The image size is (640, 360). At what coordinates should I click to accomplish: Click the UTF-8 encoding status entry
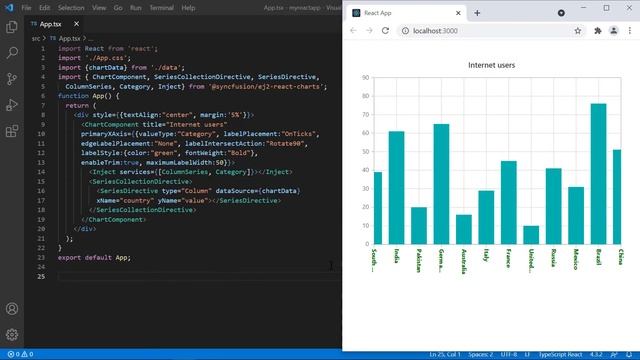509,354
